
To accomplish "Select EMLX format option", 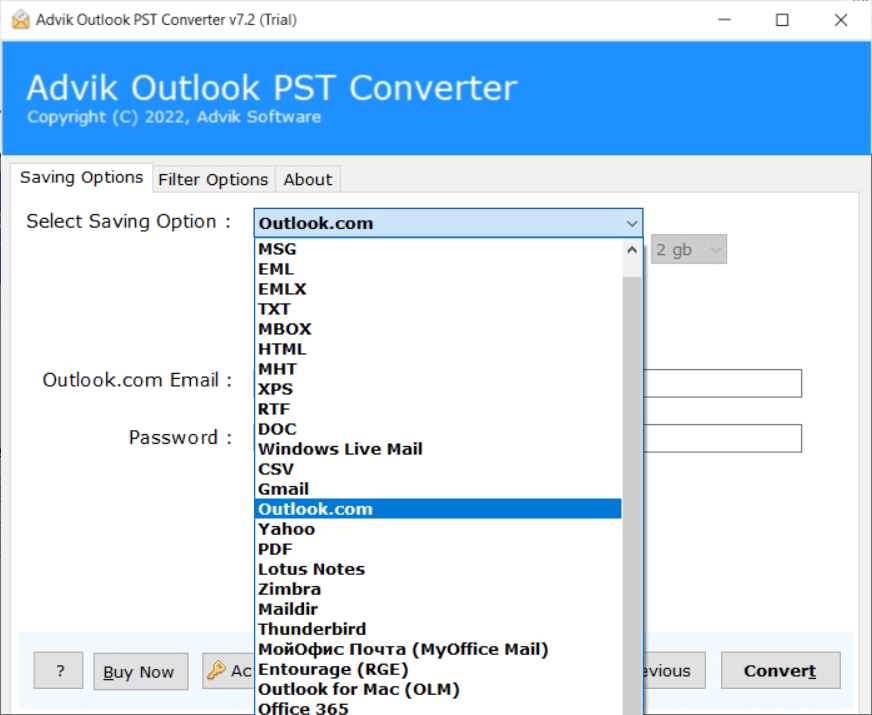I will coord(438,289).
